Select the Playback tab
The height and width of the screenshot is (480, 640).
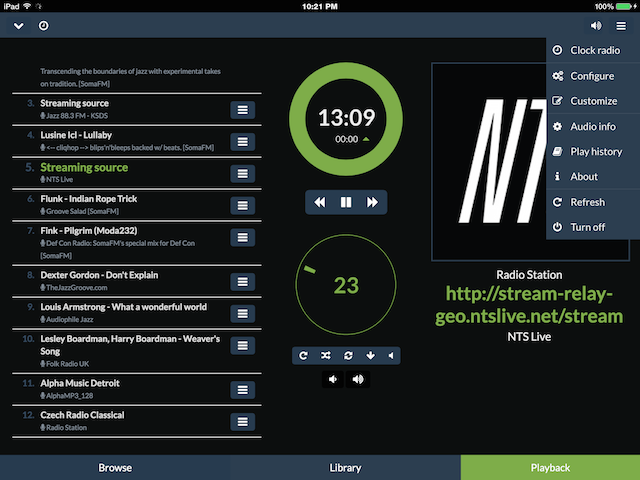[x=550, y=468]
